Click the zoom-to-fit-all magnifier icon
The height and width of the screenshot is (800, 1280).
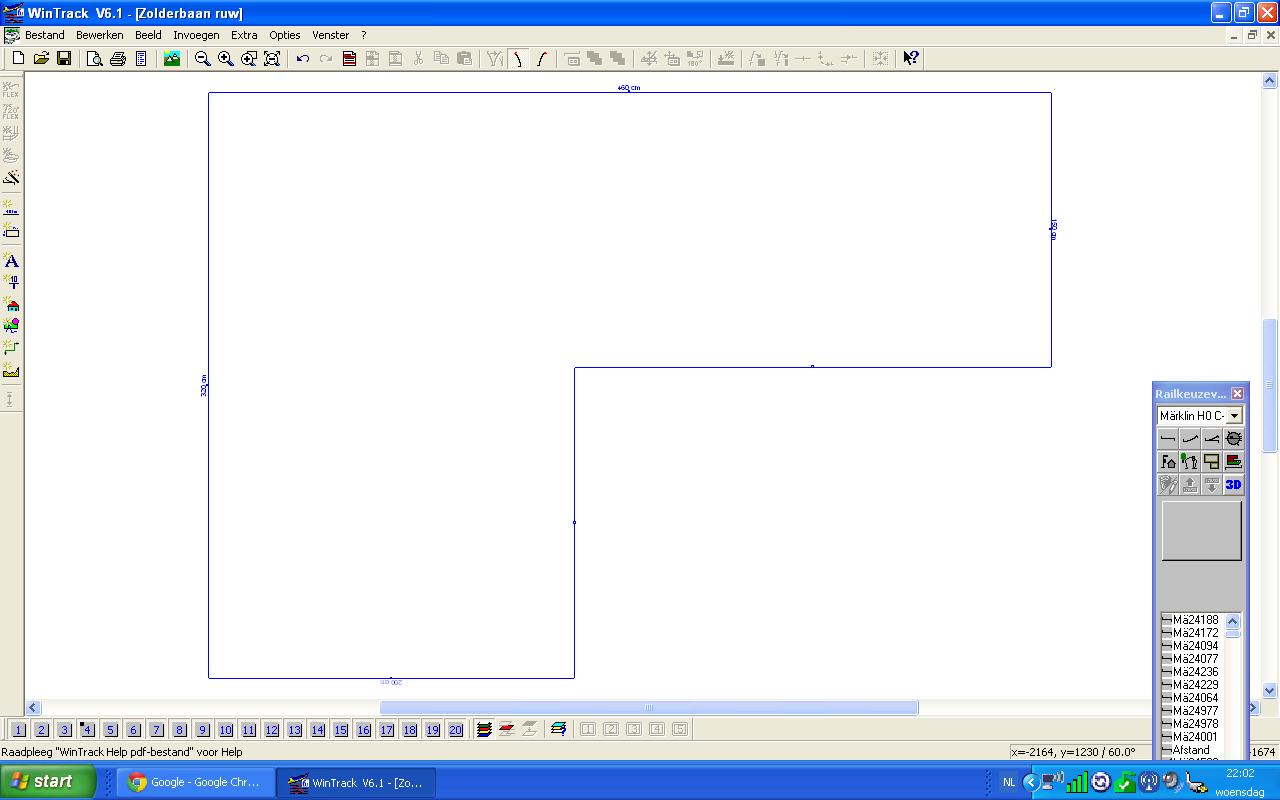[271, 59]
